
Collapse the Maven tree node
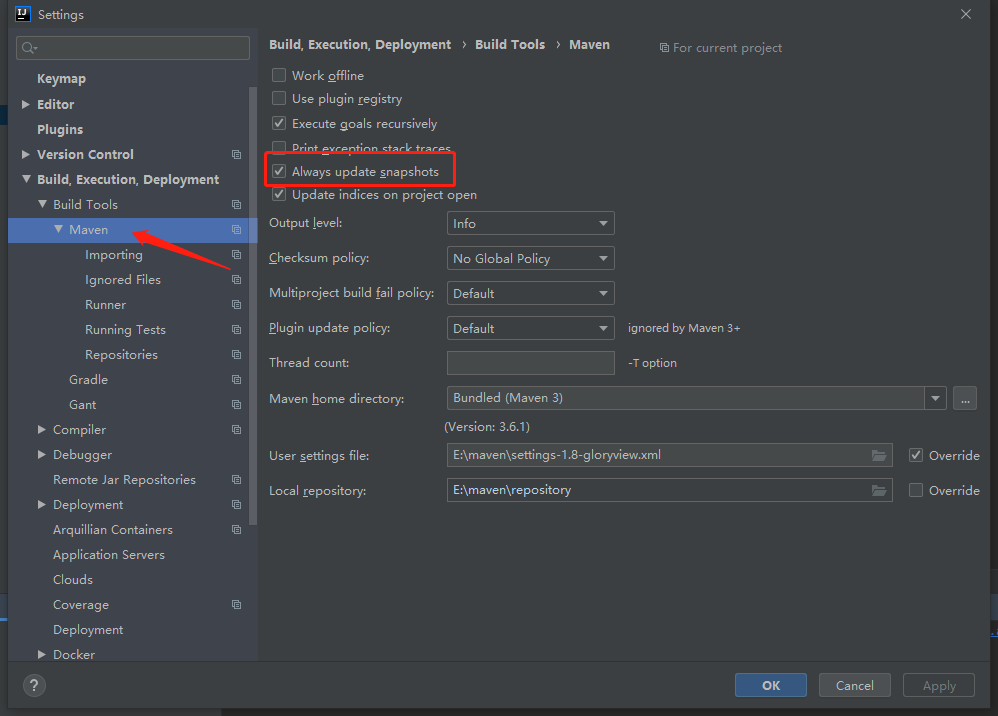pos(58,229)
